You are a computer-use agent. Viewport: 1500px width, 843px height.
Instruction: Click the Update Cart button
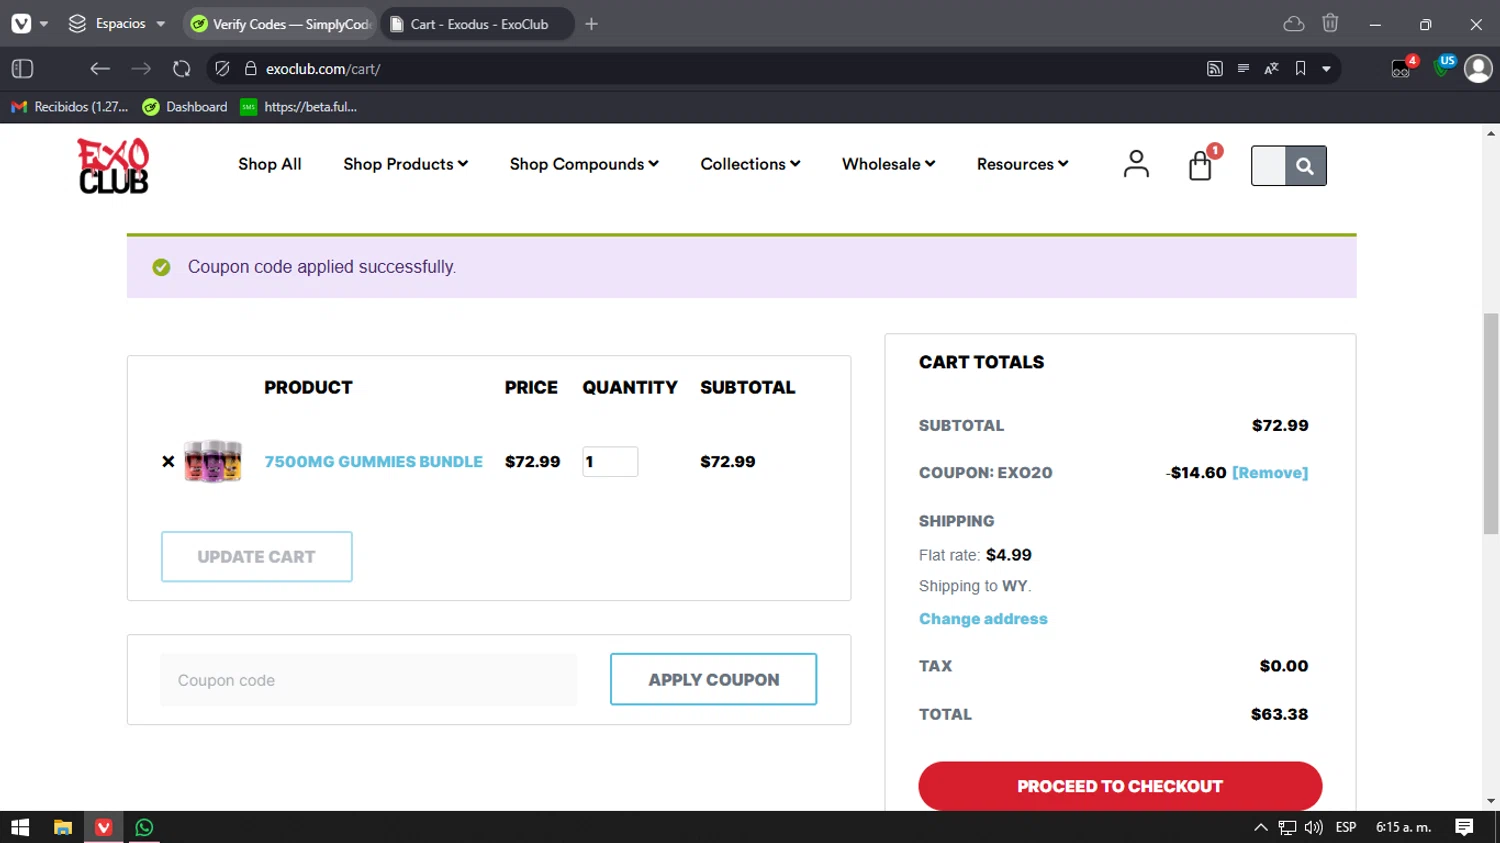[256, 557]
